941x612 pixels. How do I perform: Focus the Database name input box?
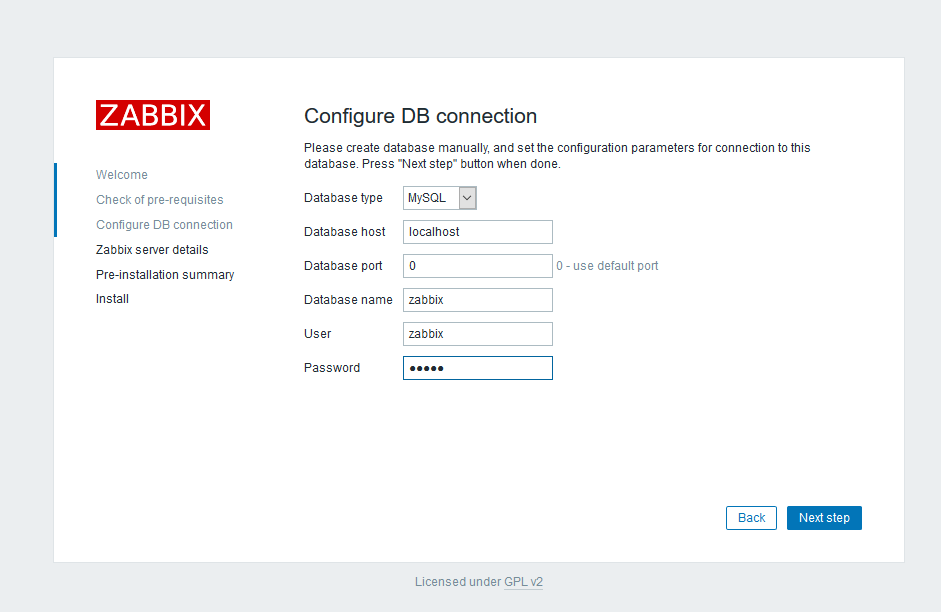click(x=477, y=300)
